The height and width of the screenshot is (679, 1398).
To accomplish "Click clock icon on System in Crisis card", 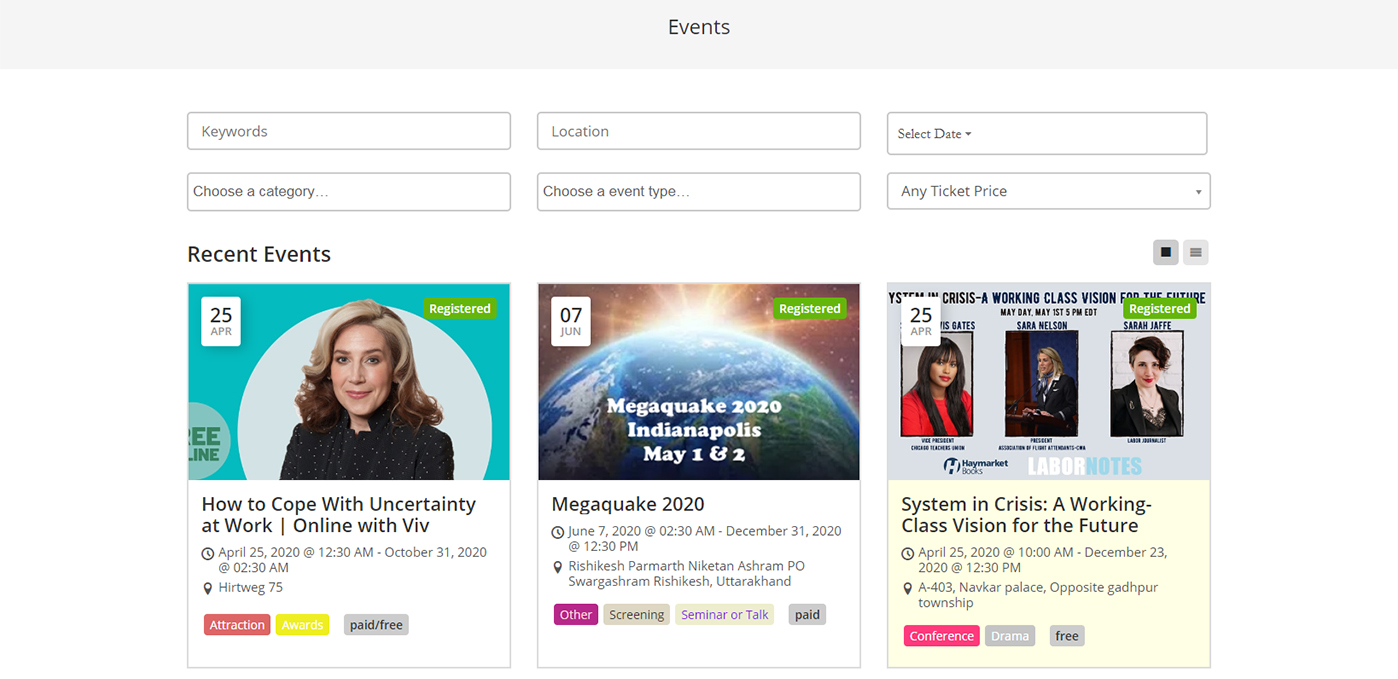I will (x=908, y=553).
